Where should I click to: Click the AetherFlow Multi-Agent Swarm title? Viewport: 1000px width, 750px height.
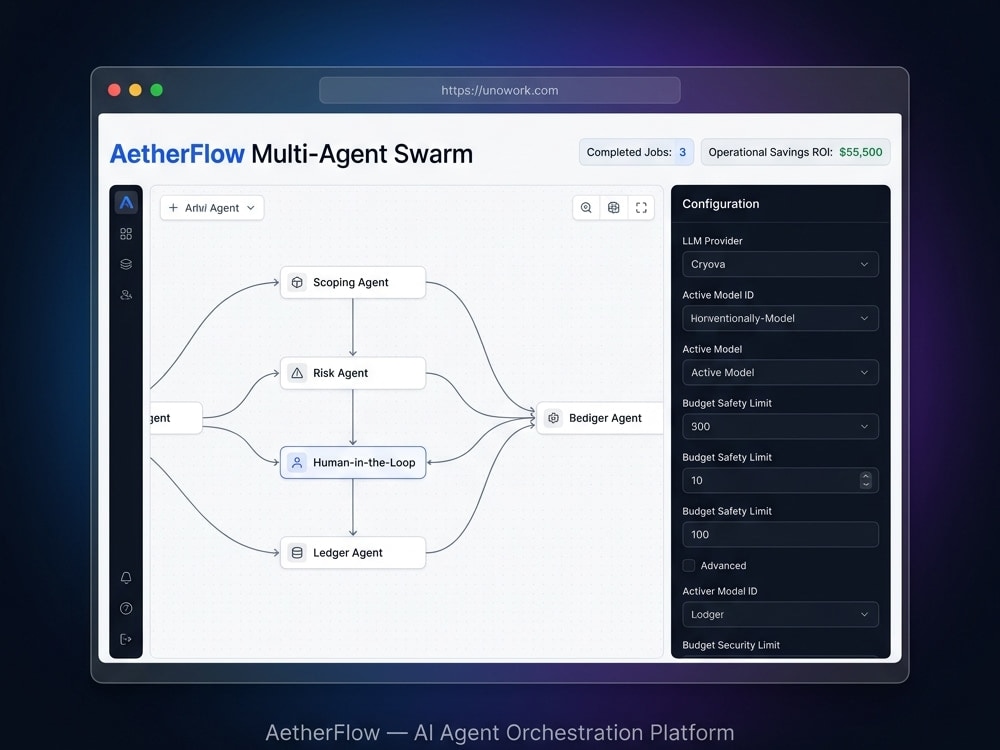point(291,154)
